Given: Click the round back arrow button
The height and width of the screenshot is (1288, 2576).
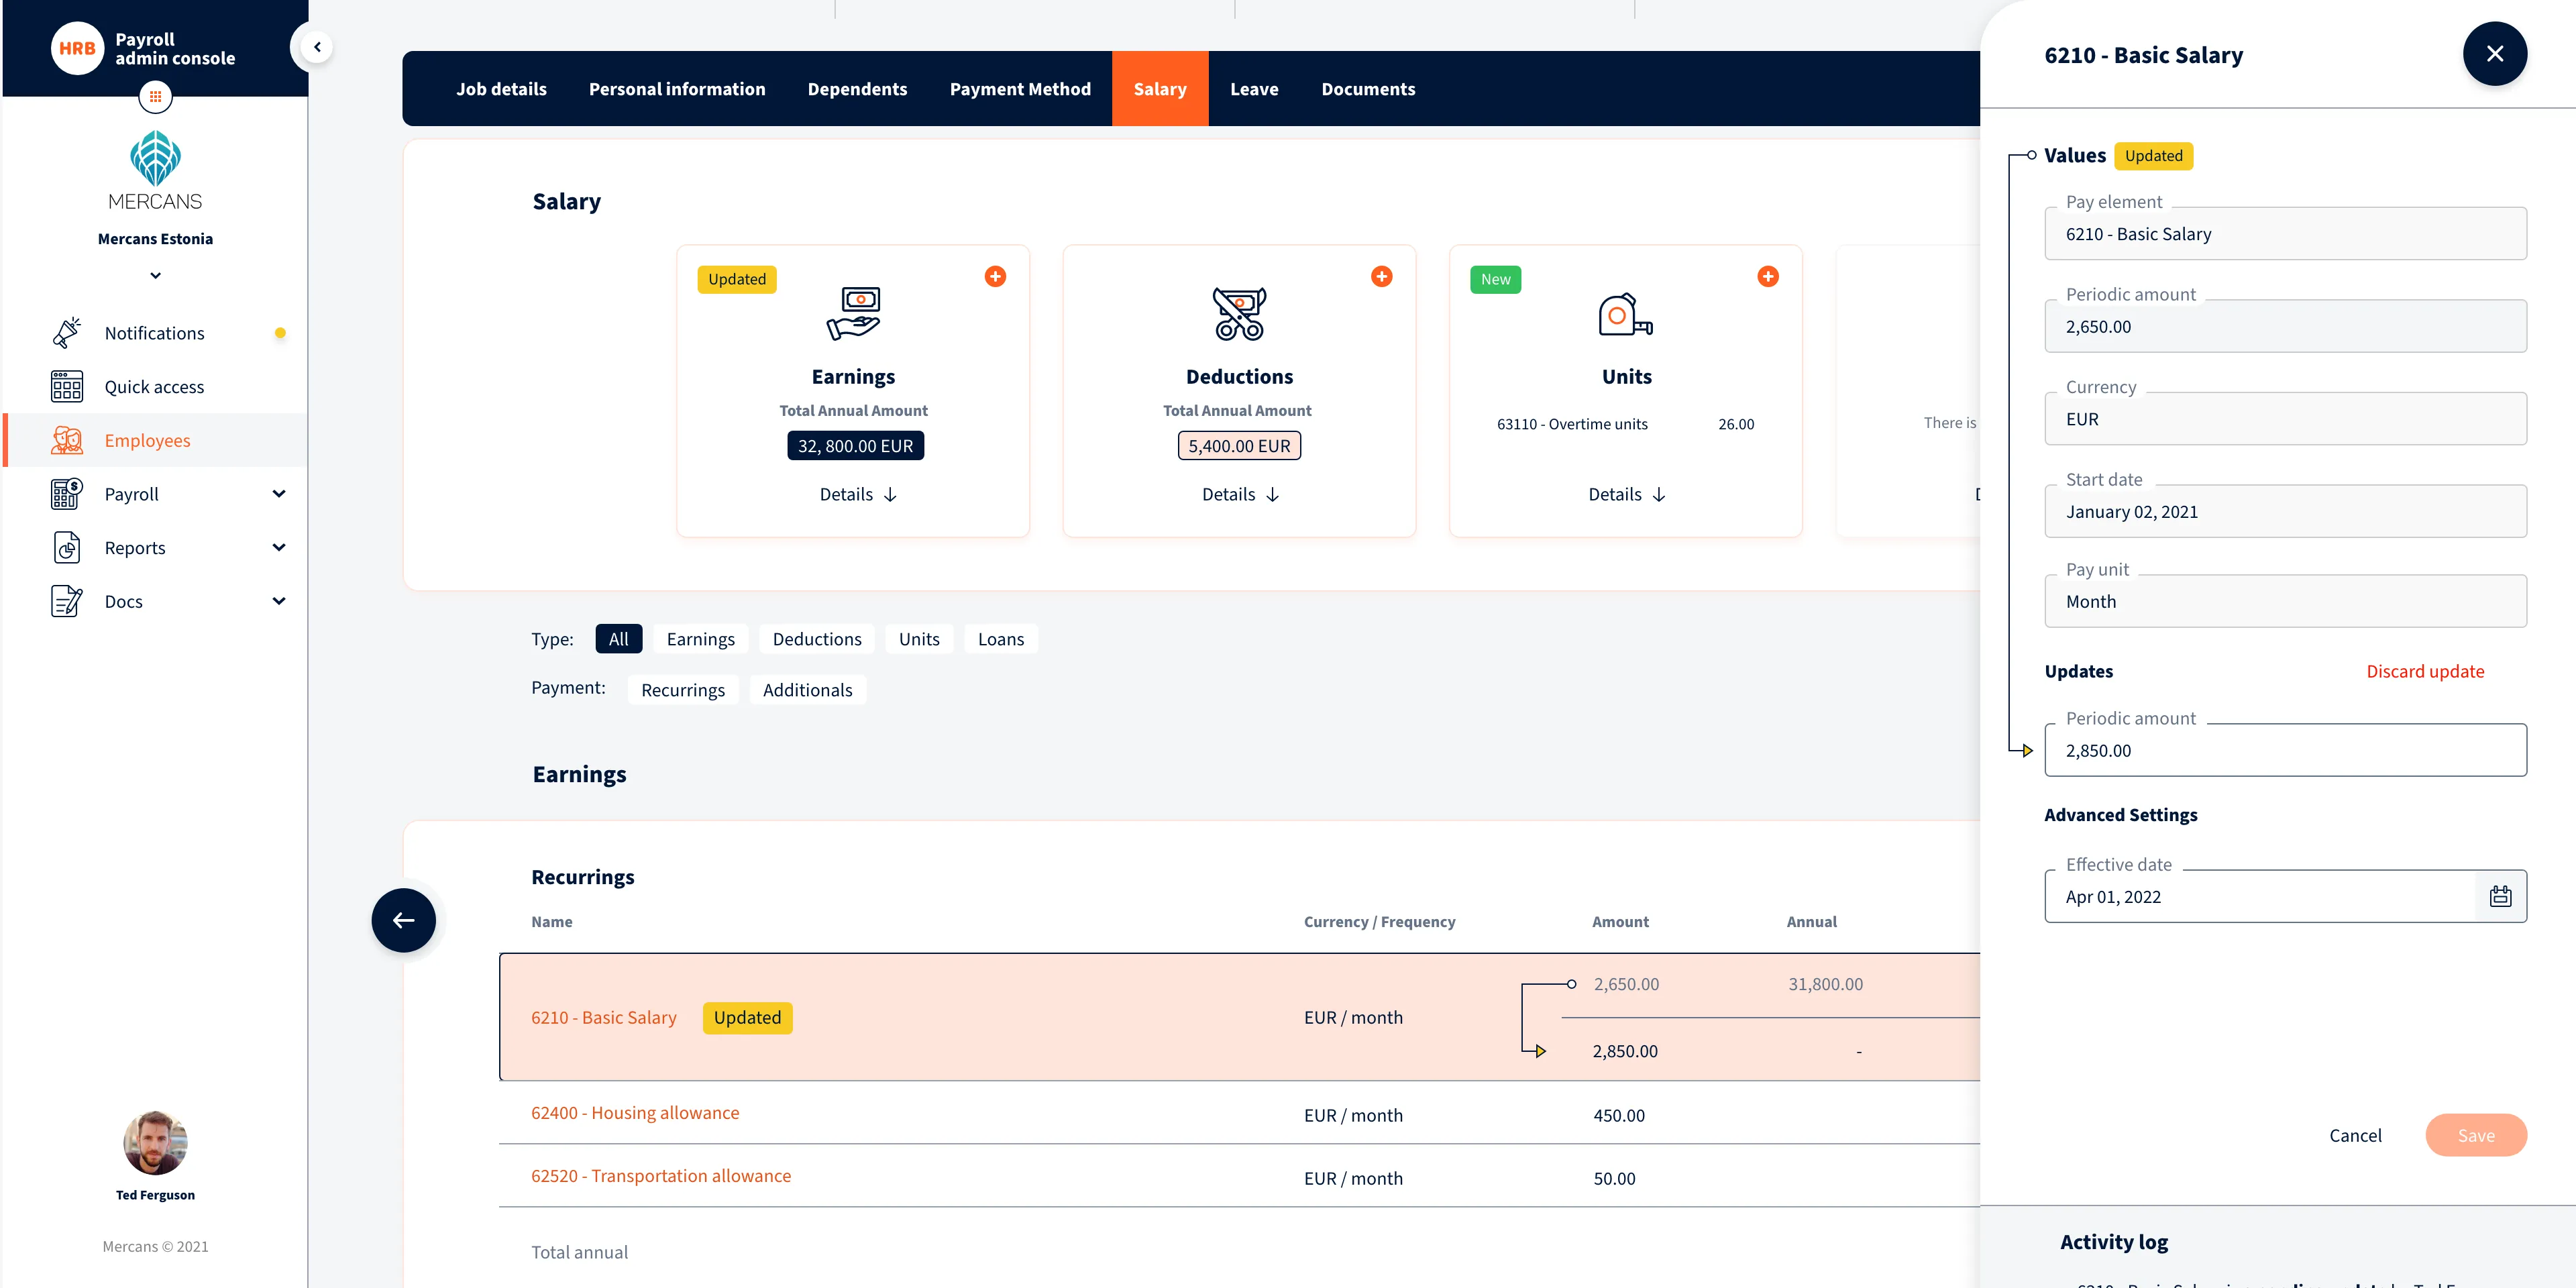Looking at the screenshot, I should tap(403, 920).
